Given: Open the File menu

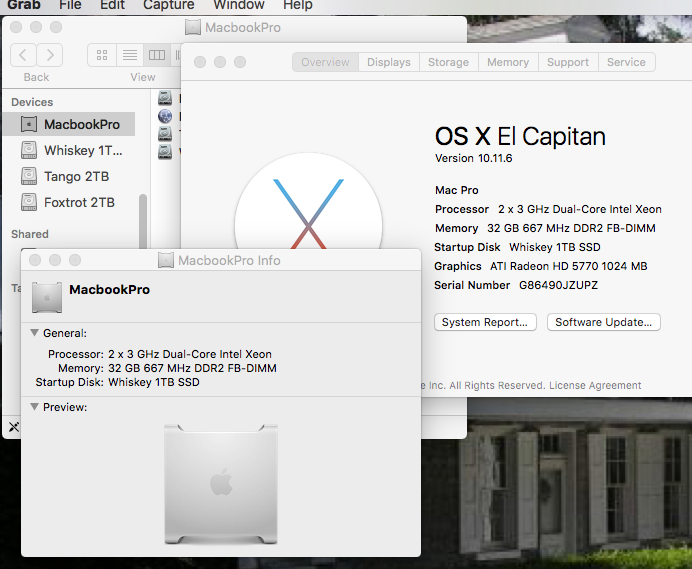Looking at the screenshot, I should (x=70, y=5).
